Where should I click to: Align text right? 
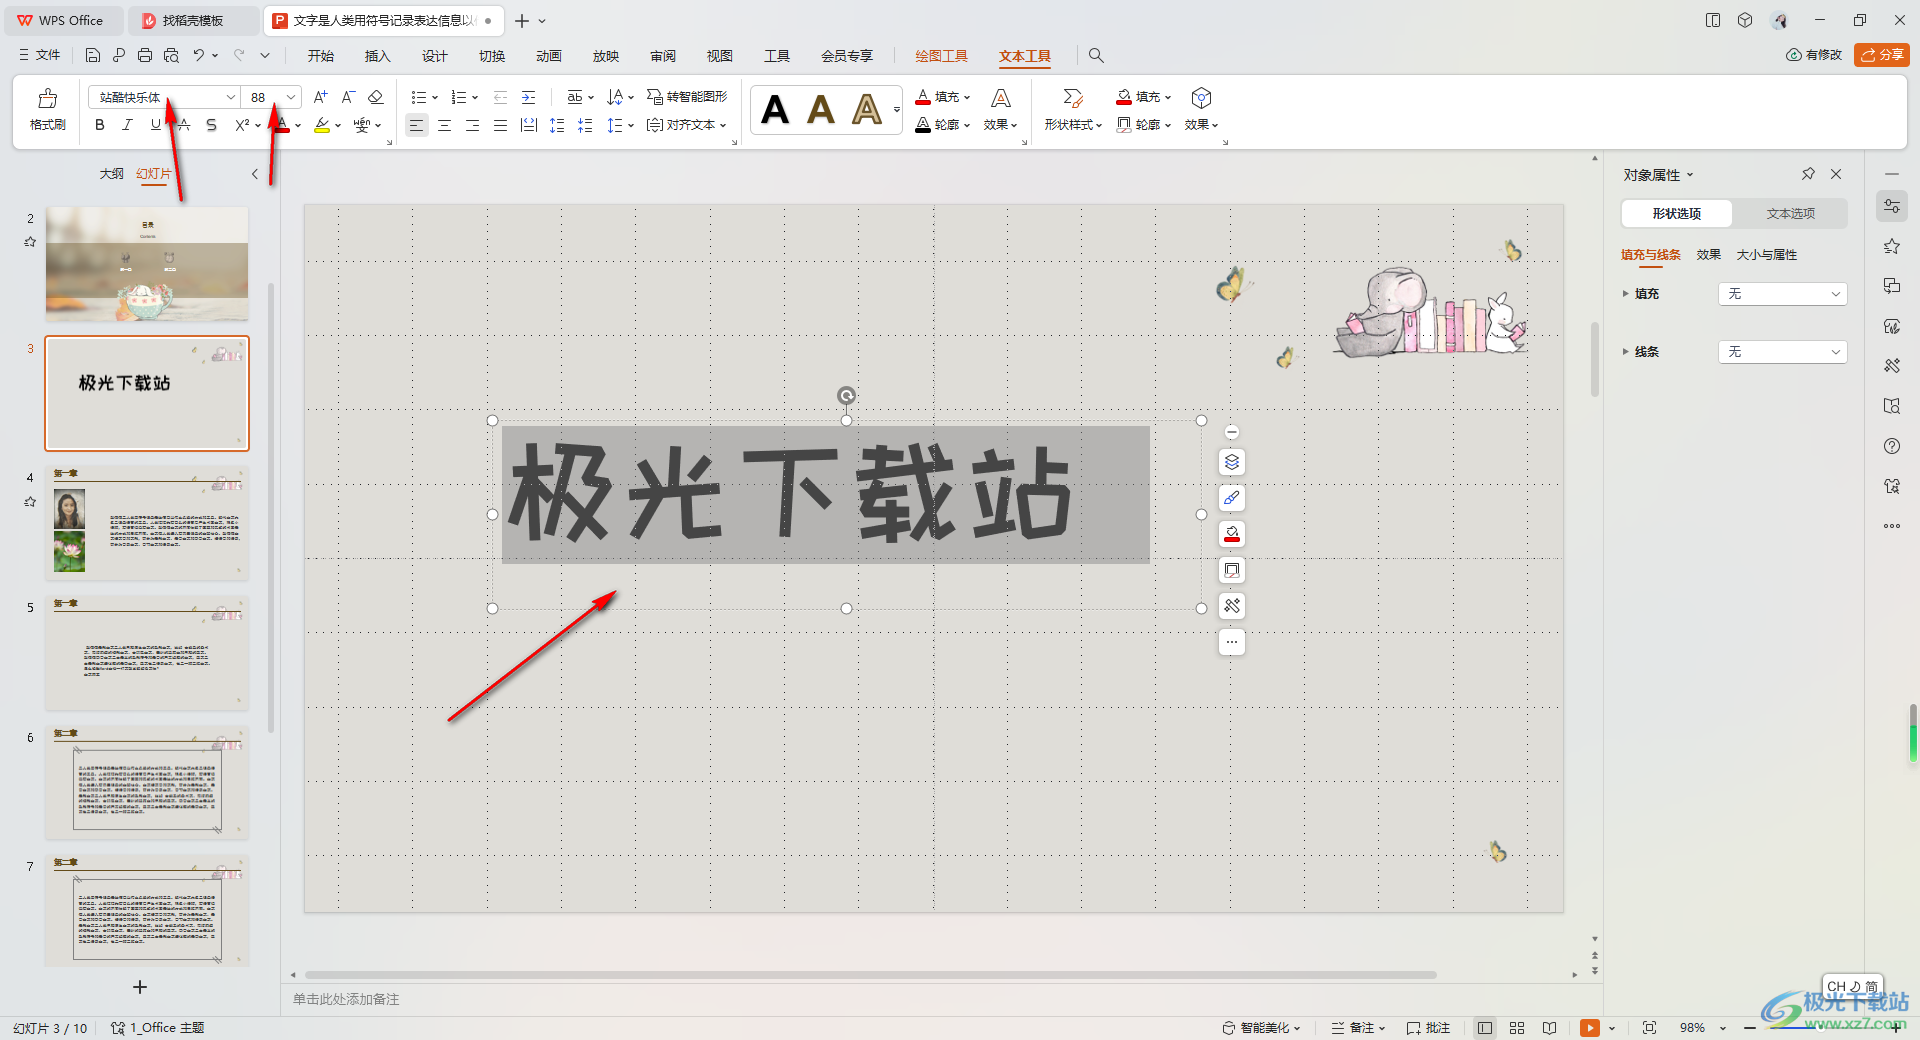coord(472,125)
